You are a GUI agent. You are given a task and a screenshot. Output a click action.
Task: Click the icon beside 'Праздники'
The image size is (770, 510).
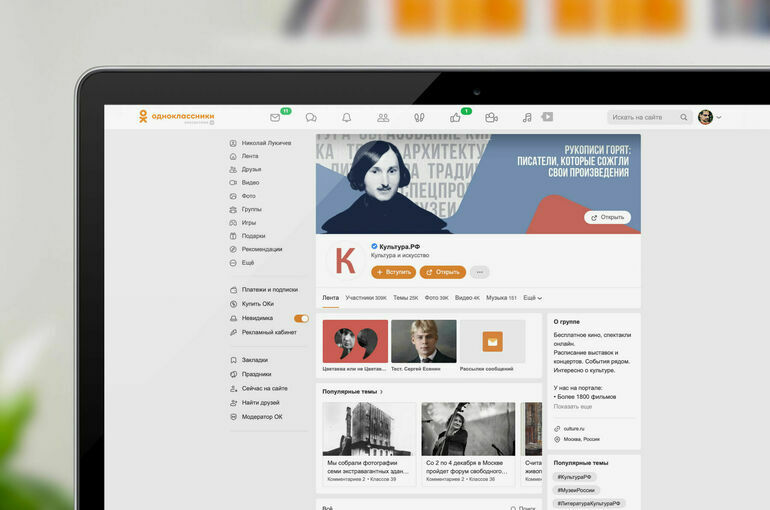click(234, 374)
